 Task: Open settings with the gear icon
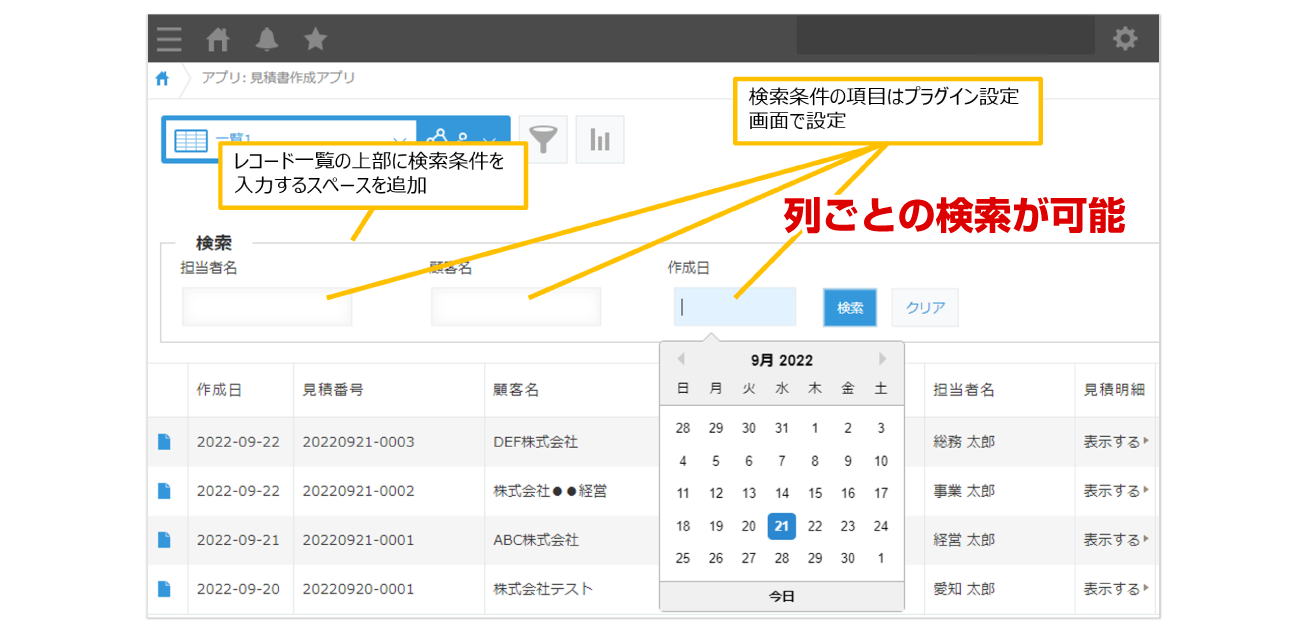point(1125,37)
